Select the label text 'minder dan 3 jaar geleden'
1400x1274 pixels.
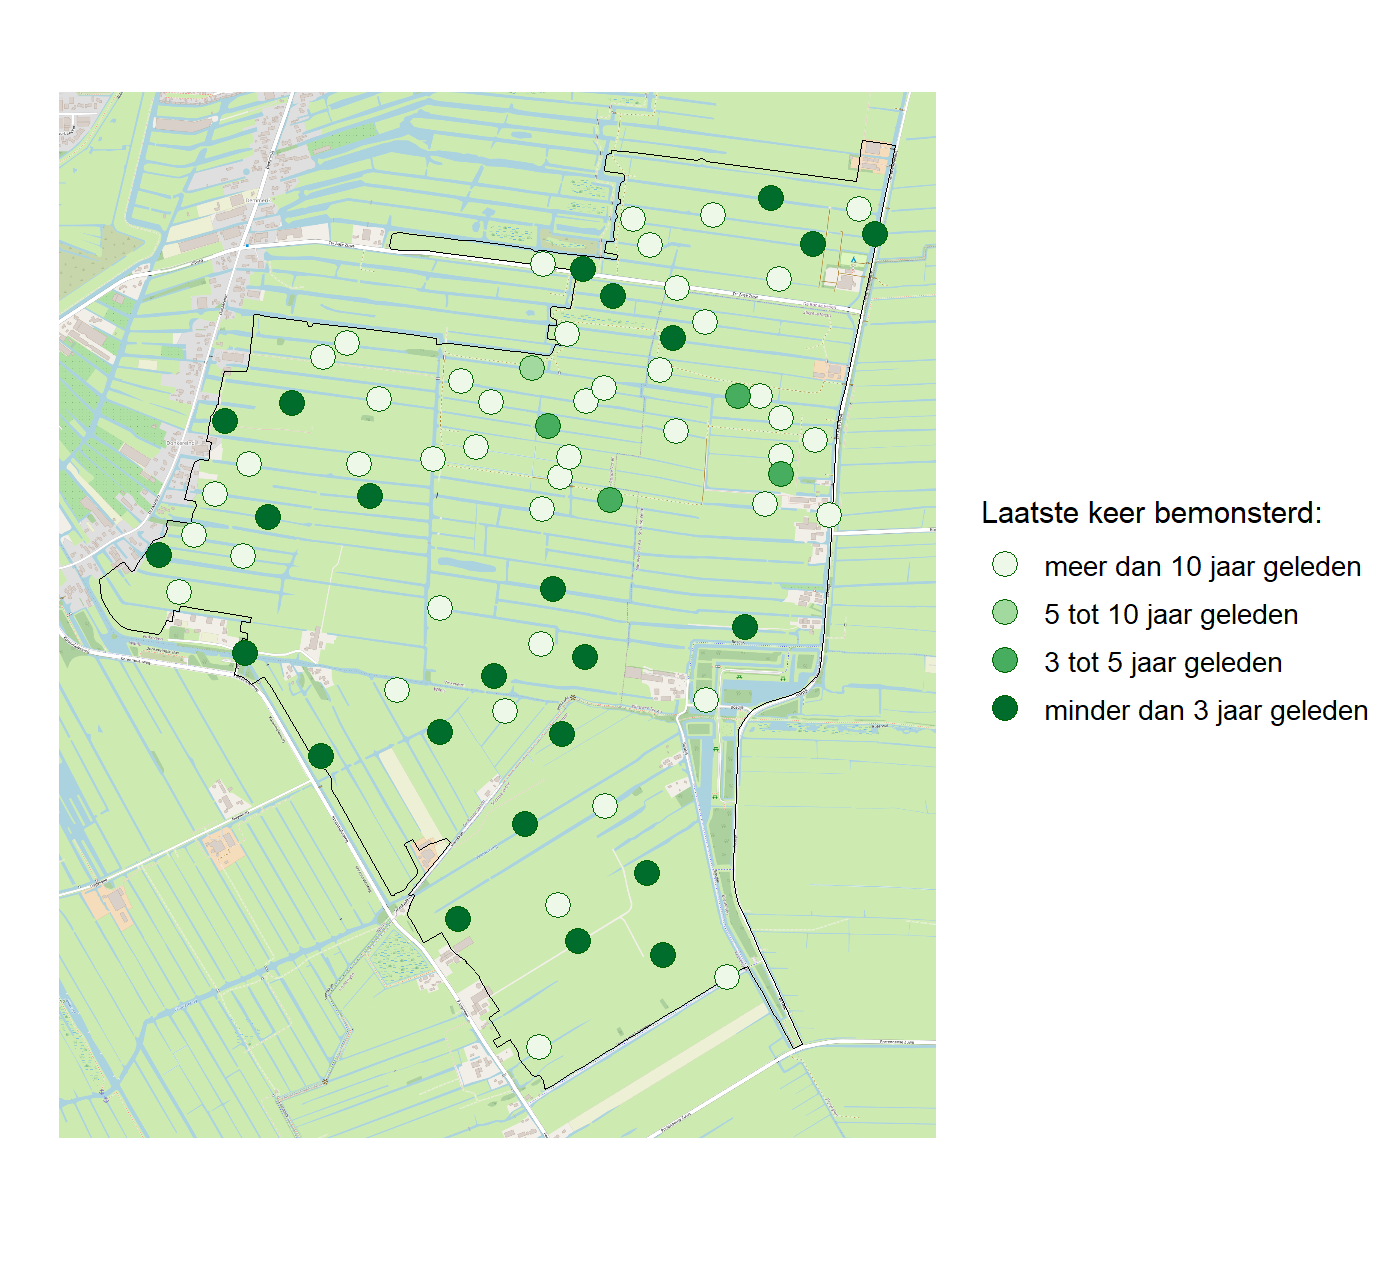pyautogui.click(x=1206, y=711)
